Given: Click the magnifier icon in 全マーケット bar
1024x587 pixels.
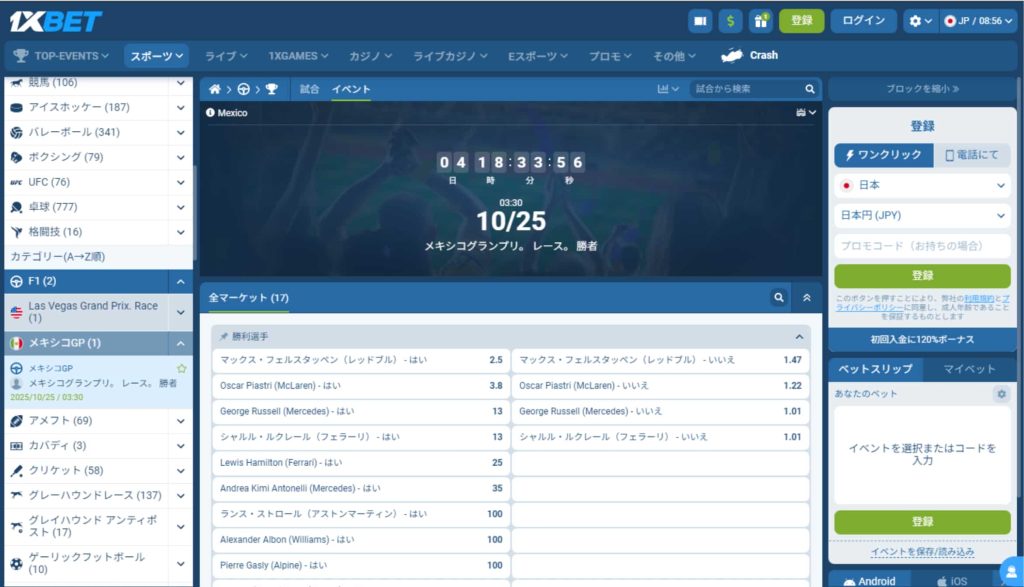Looking at the screenshot, I should click(x=778, y=297).
